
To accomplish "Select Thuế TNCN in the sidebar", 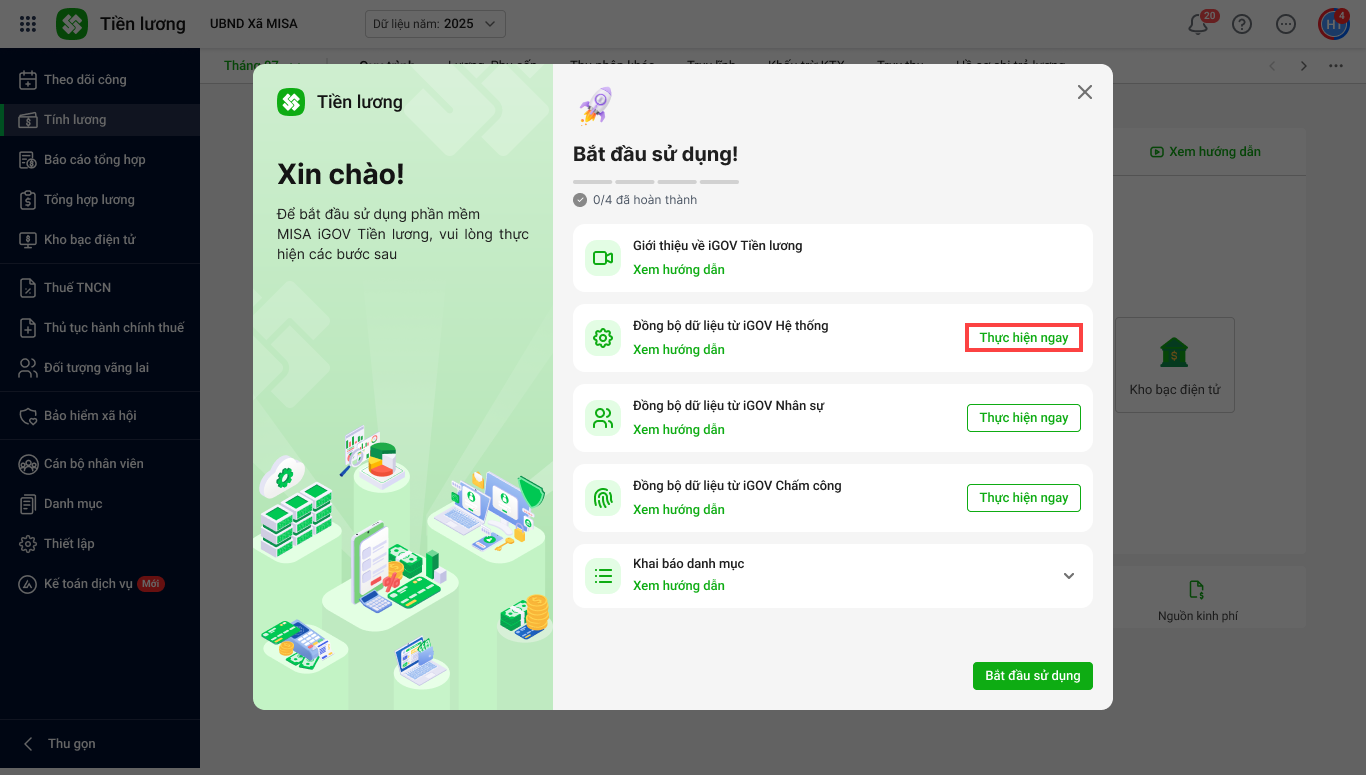I will (77, 288).
